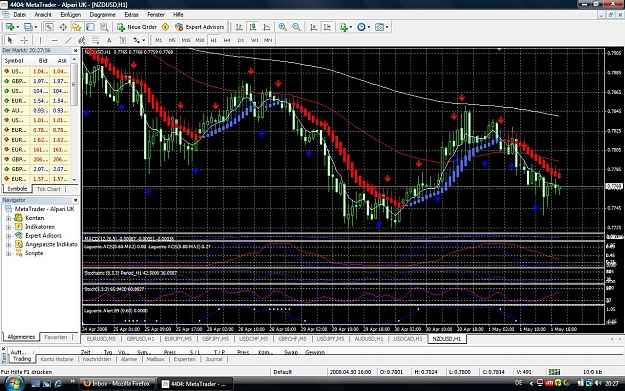Open the add indicators icon
Screen dimensions: 625x391
click(x=343, y=27)
